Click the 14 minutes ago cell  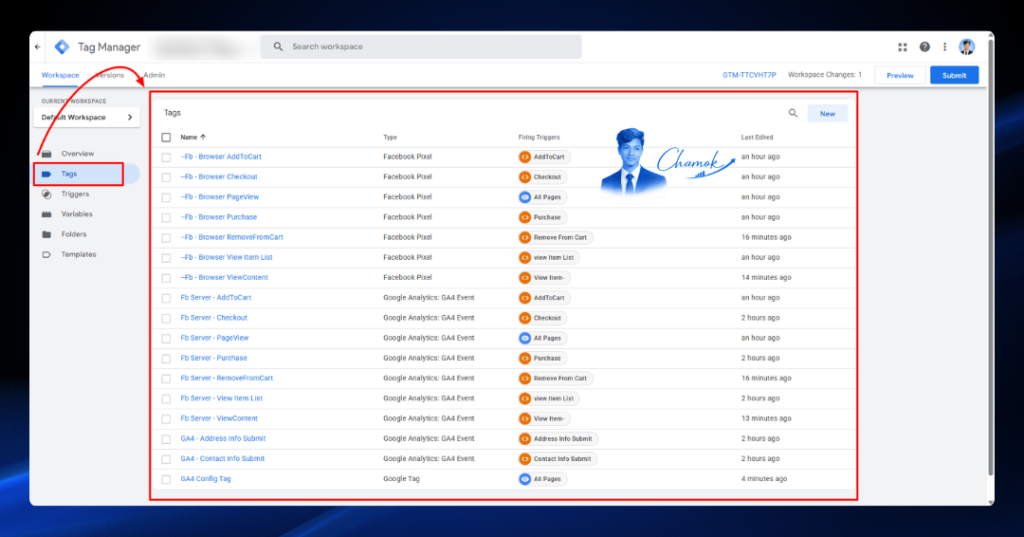pyautogui.click(x=765, y=278)
